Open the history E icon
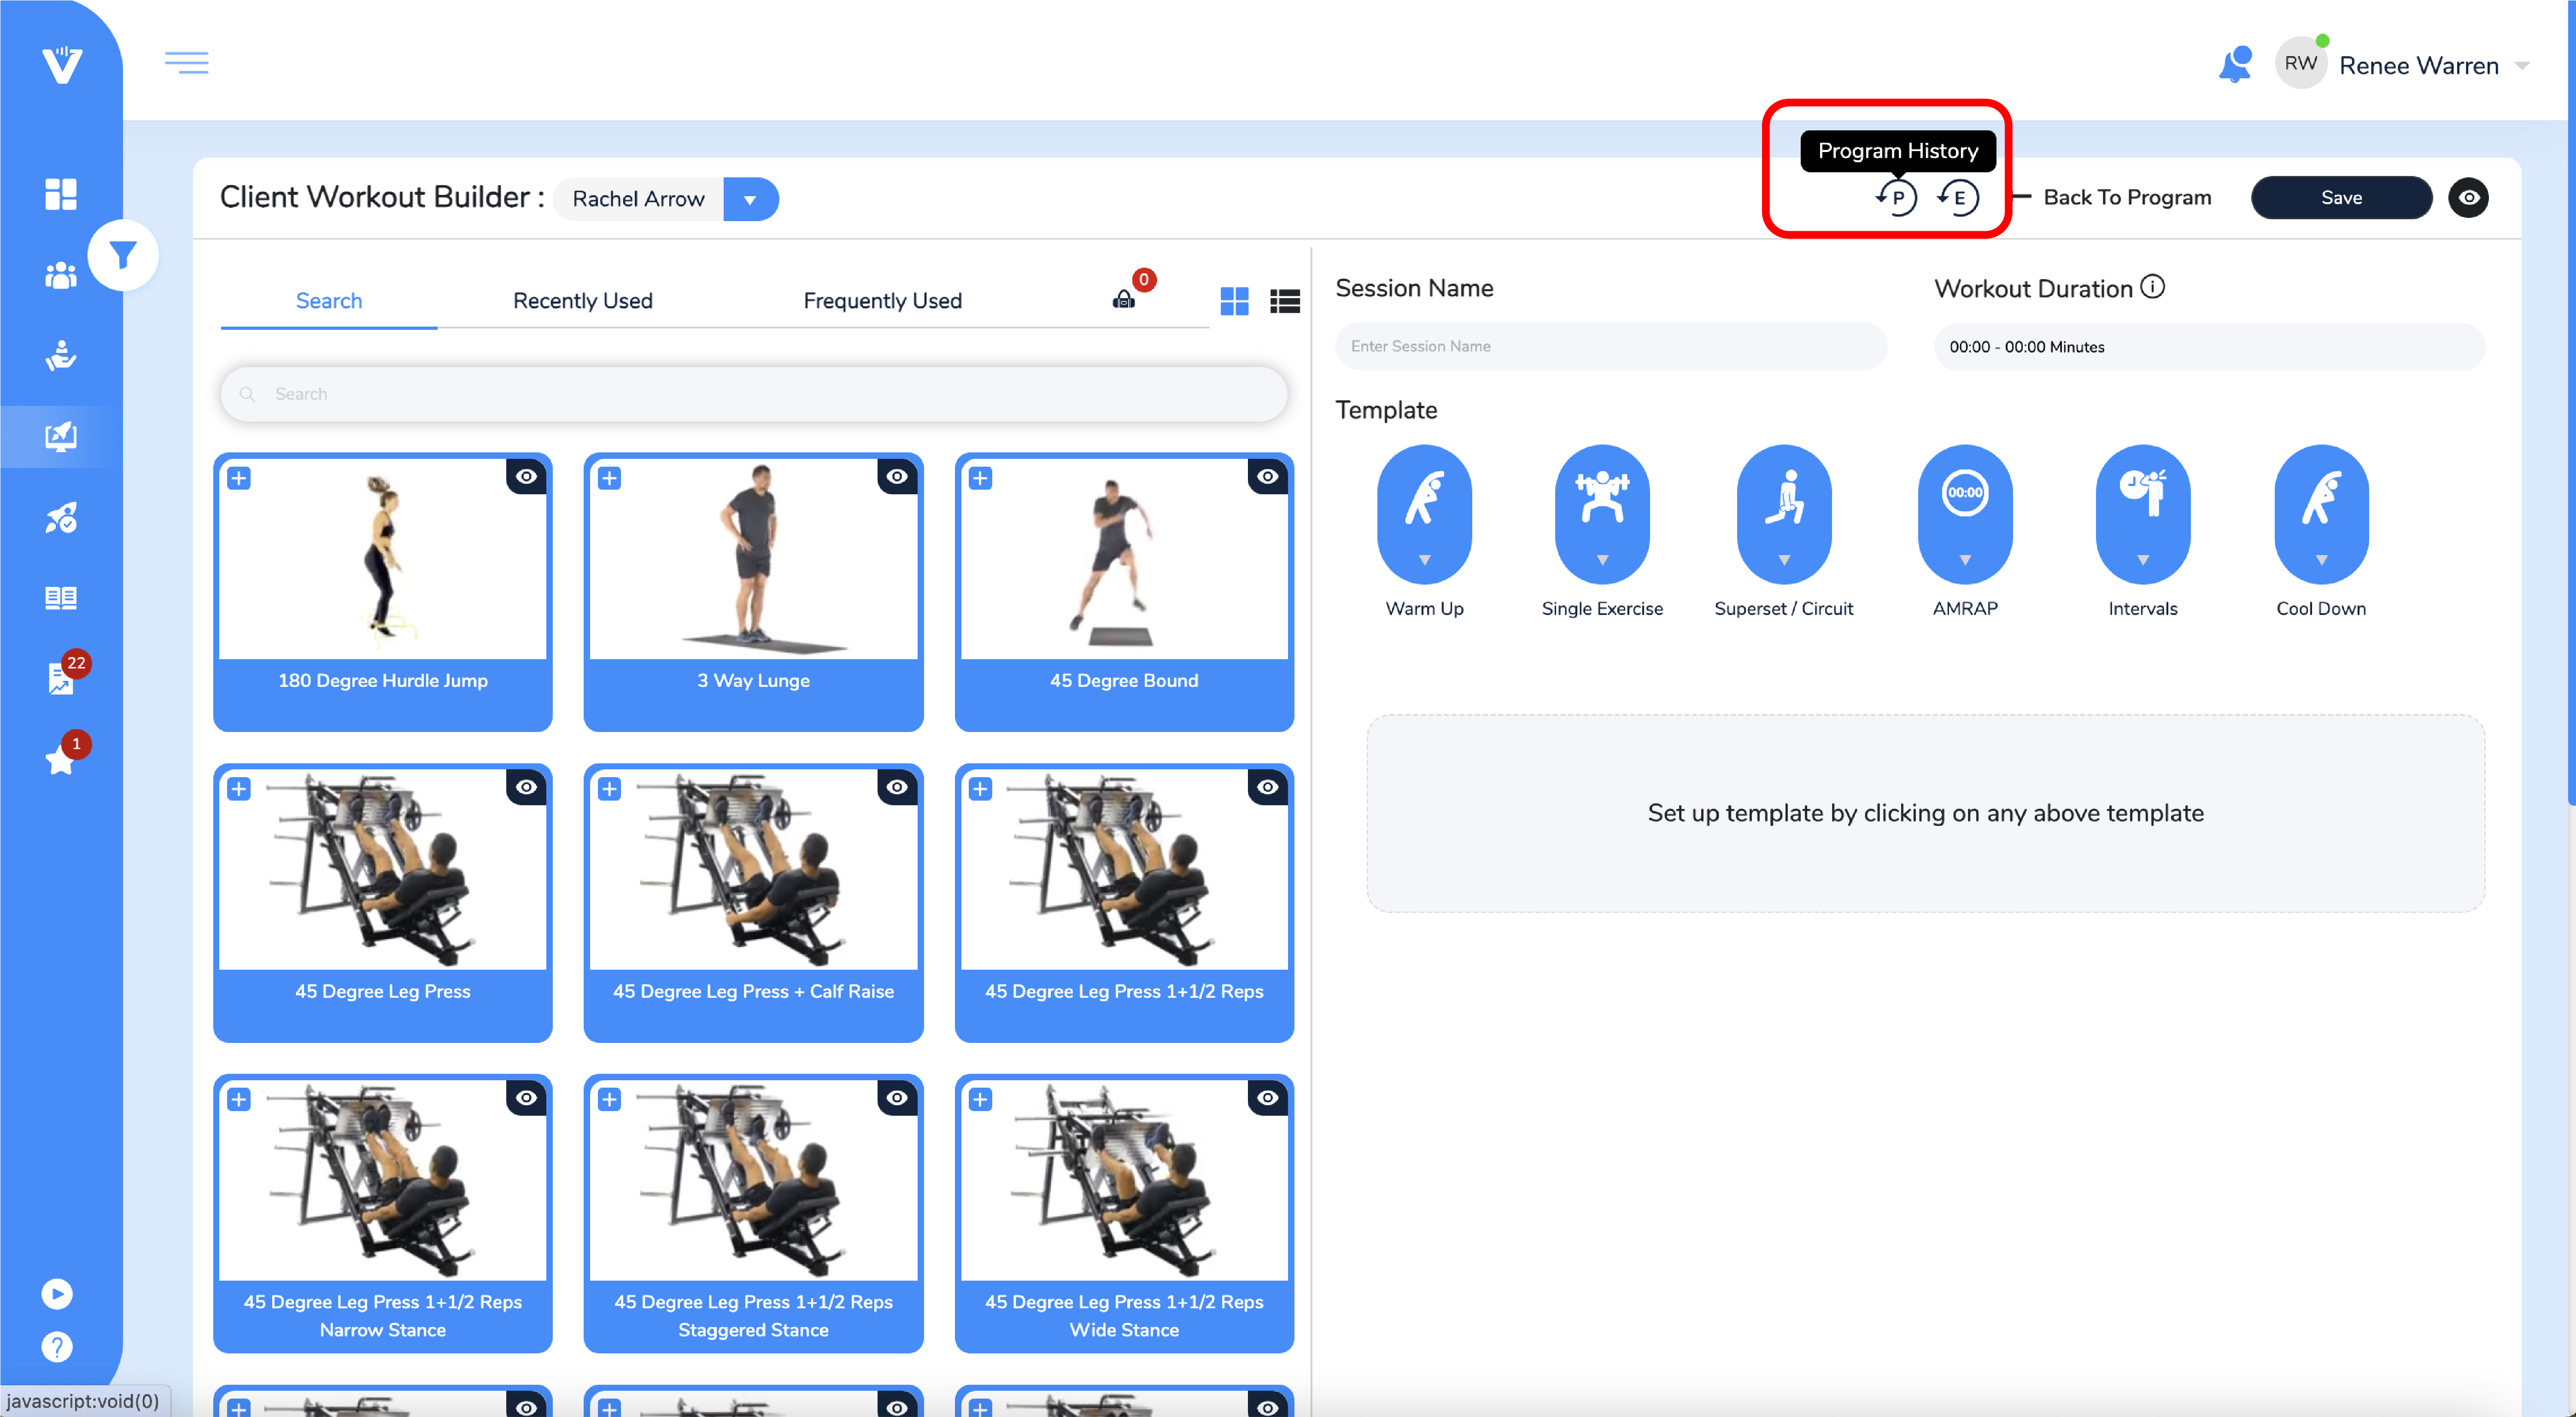 click(1958, 197)
